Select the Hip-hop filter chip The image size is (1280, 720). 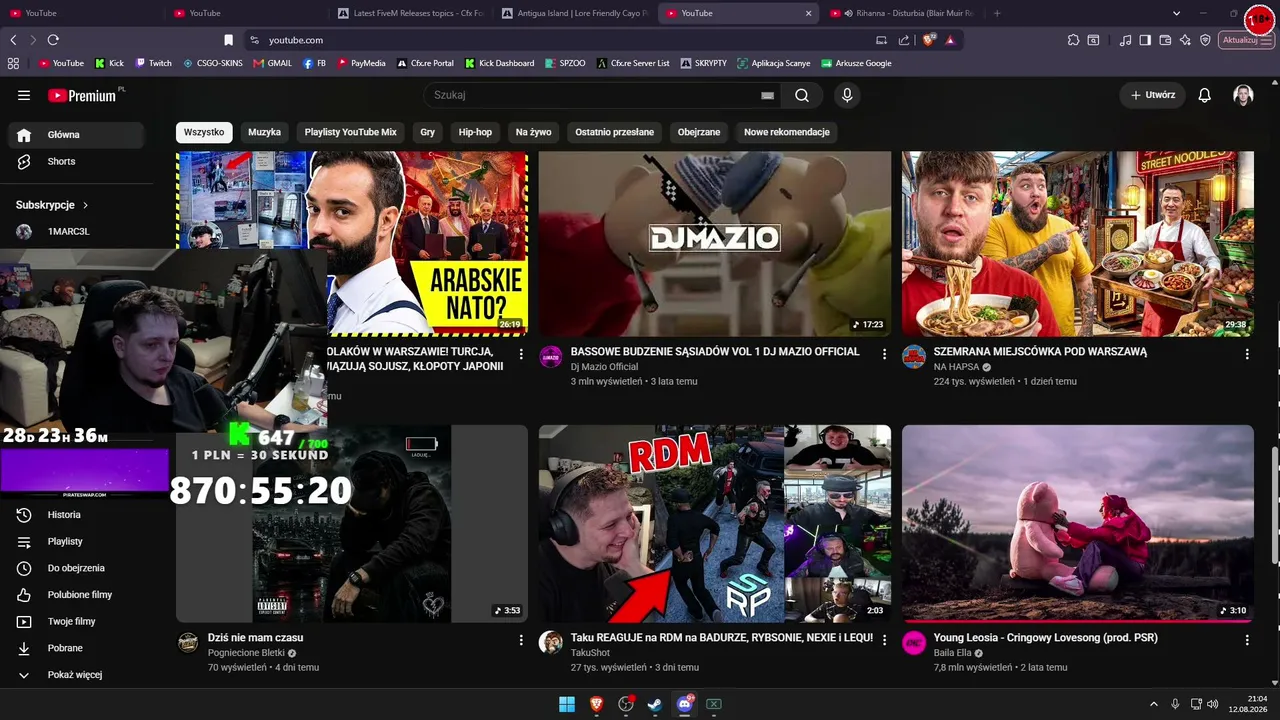[476, 132]
